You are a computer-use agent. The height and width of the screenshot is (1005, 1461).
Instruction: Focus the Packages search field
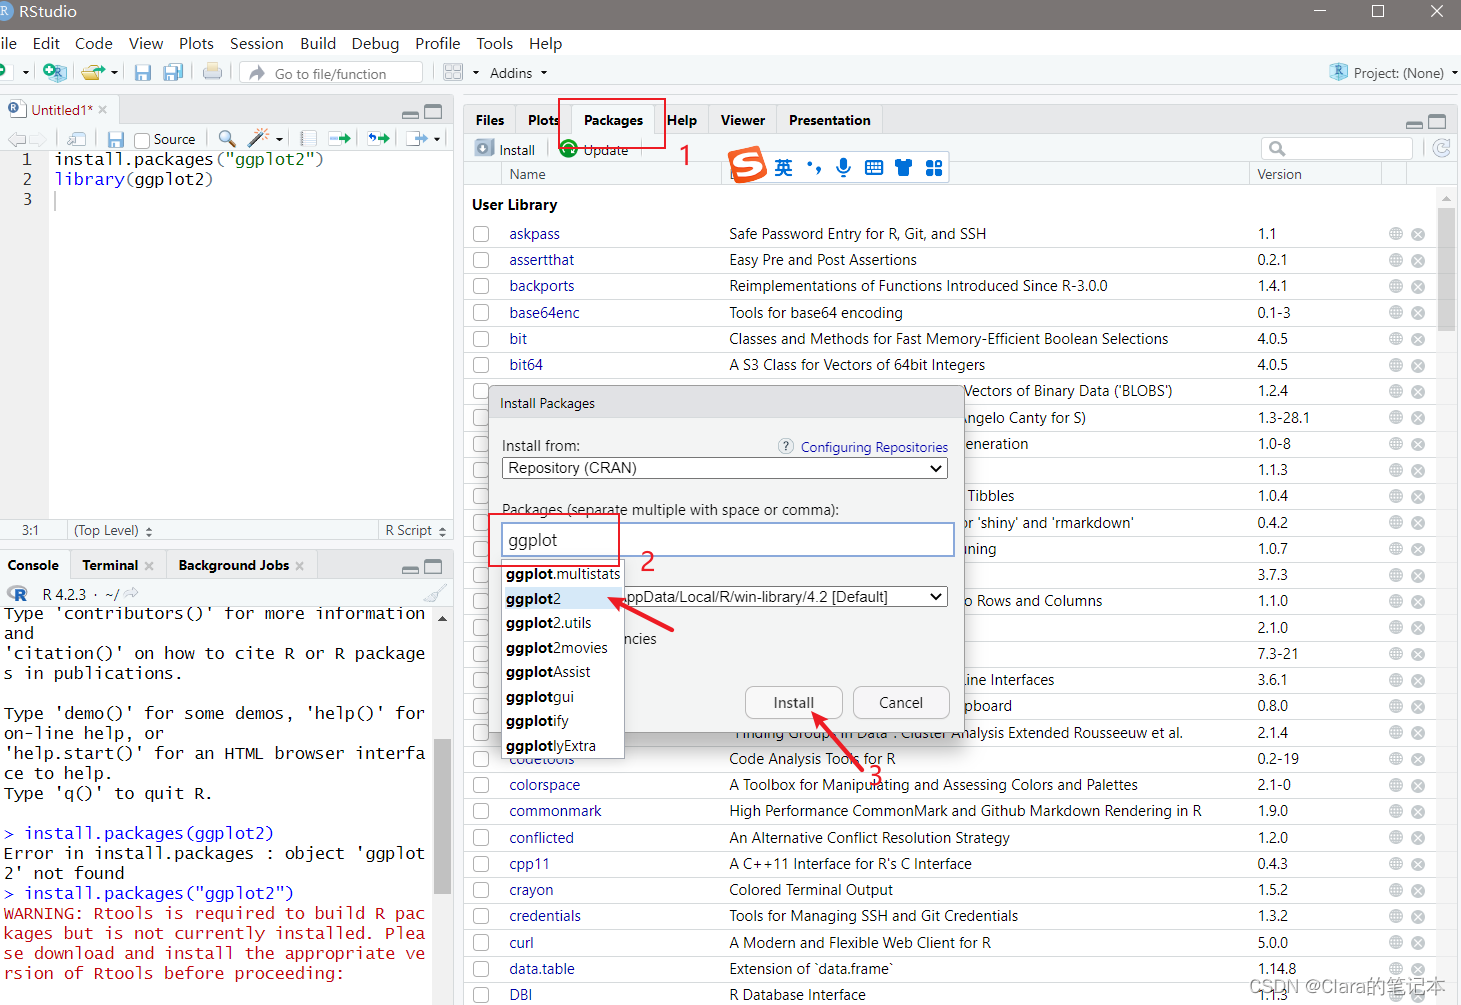[x=1337, y=148]
